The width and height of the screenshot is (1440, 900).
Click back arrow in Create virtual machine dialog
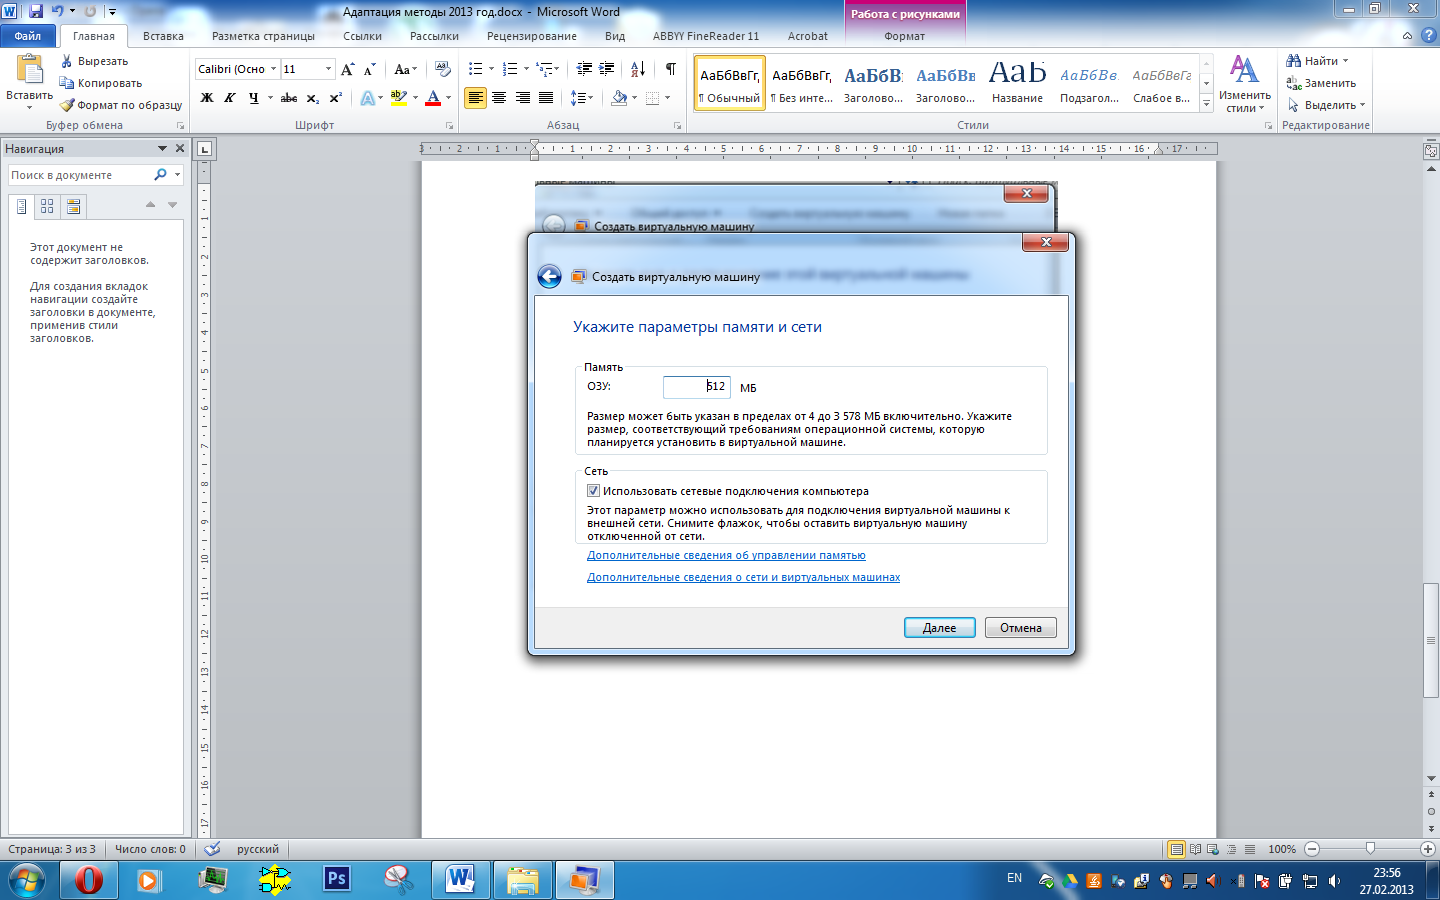[x=549, y=277]
